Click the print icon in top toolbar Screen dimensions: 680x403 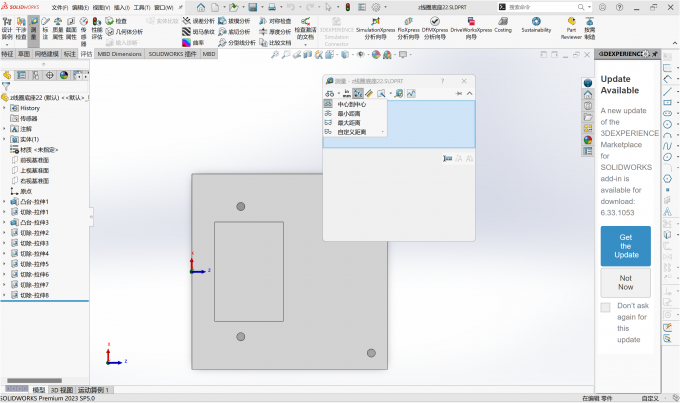tap(272, 7)
